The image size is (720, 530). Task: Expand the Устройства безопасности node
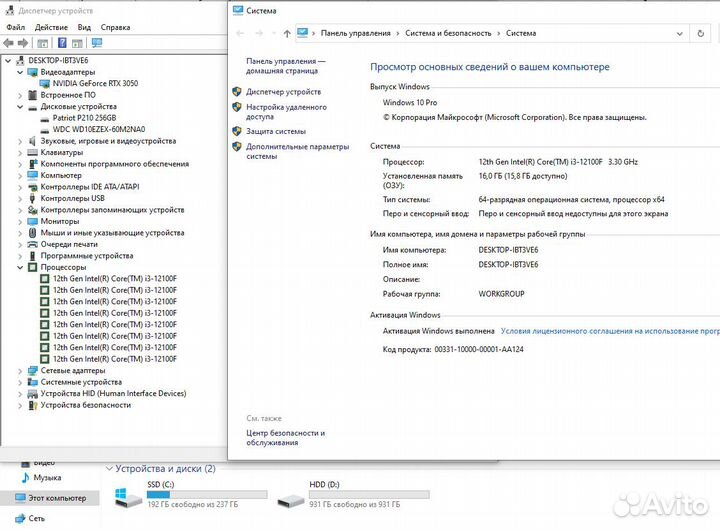(20, 406)
